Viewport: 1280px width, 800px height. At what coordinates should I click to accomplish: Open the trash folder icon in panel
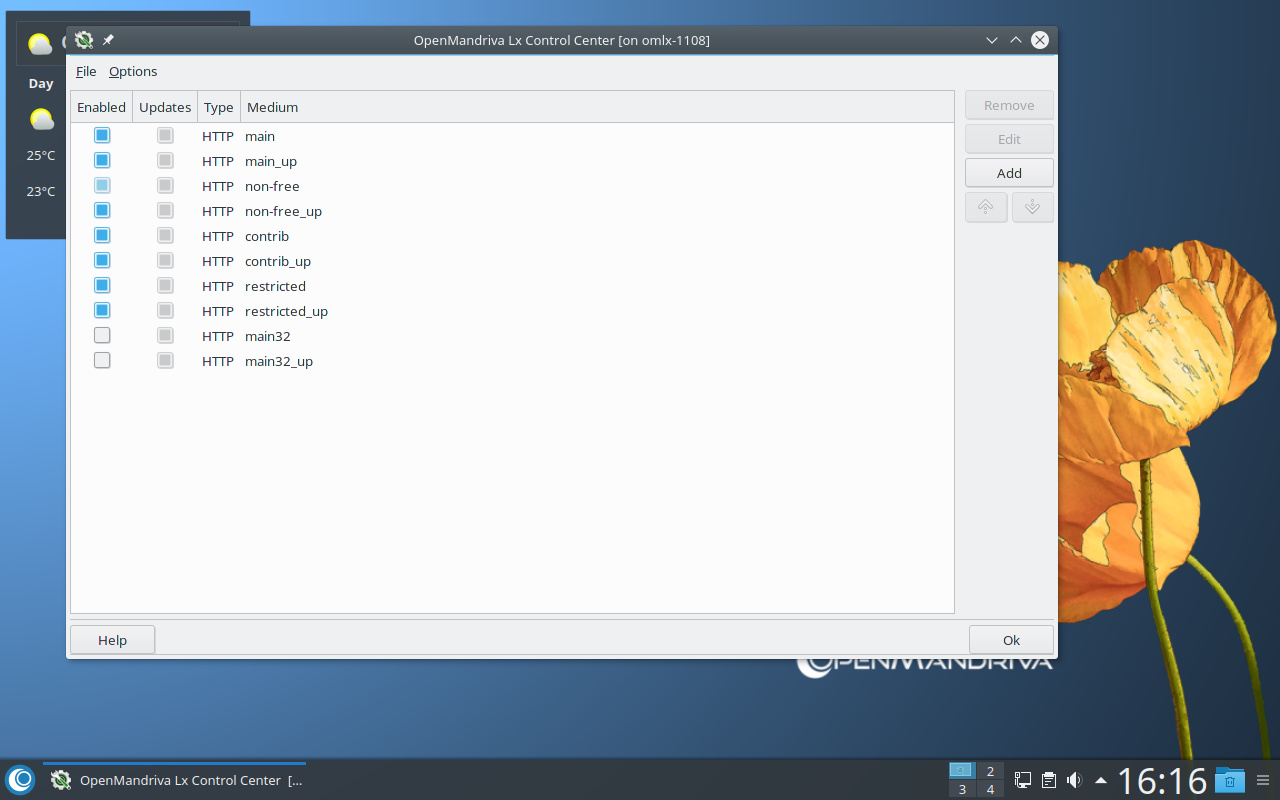(1230, 779)
